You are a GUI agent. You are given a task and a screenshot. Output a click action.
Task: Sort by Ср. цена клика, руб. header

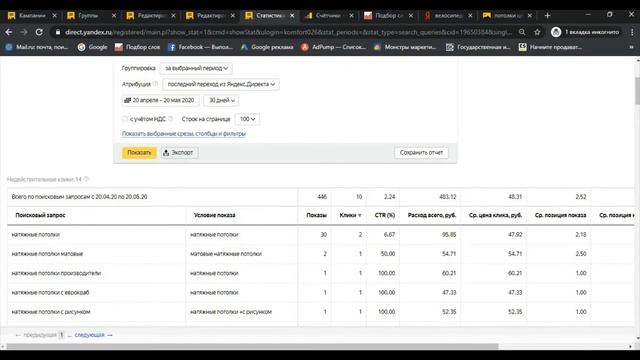[496, 216]
